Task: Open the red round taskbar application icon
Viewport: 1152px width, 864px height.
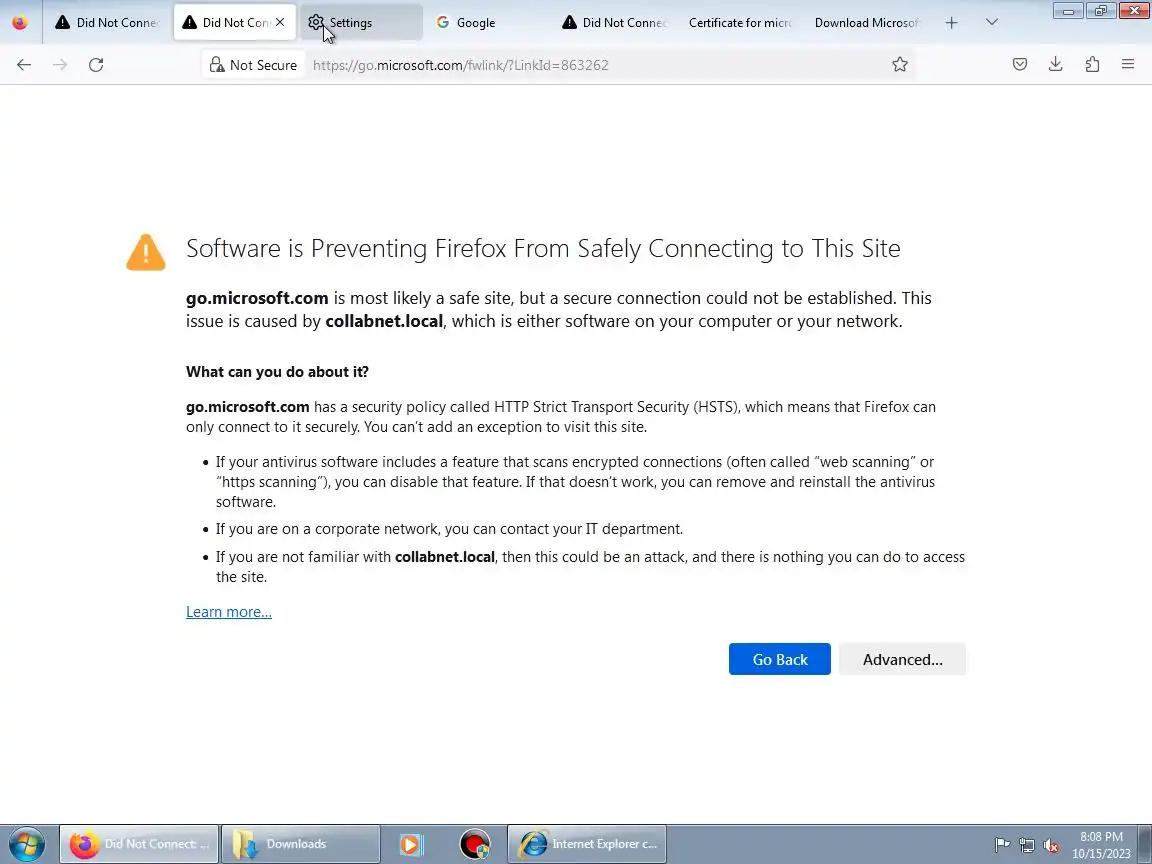Action: coord(475,844)
